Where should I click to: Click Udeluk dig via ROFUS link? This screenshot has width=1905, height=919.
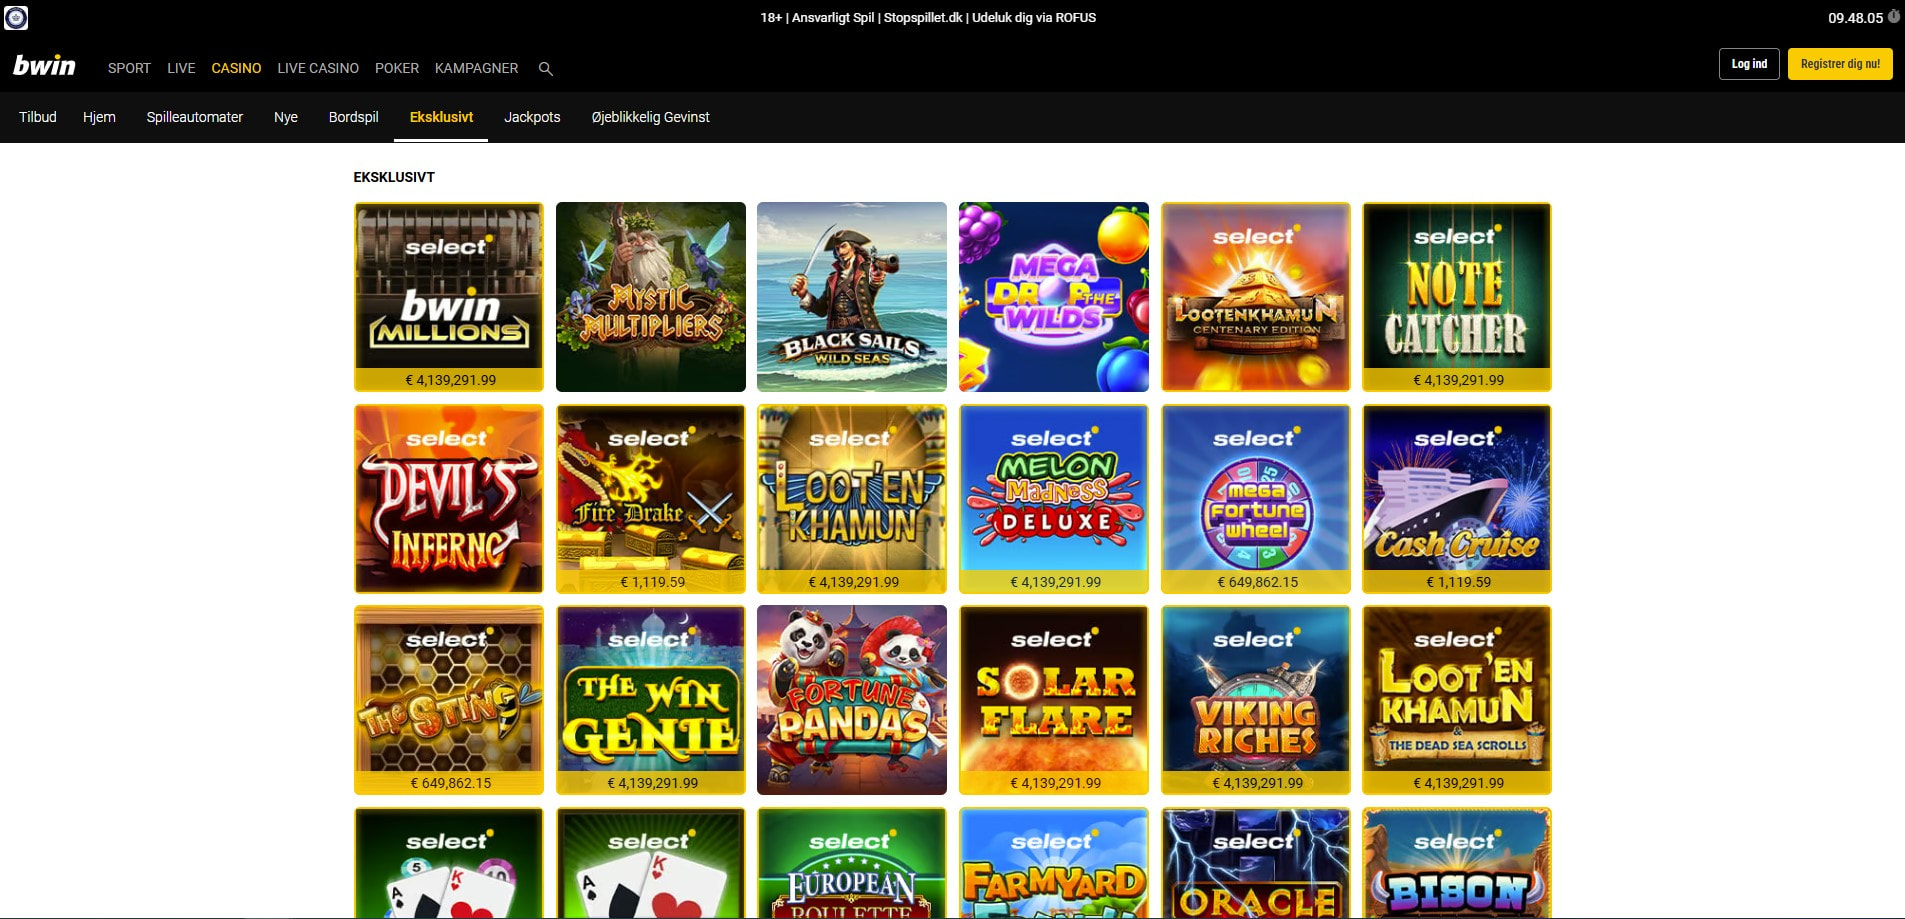tap(1034, 17)
